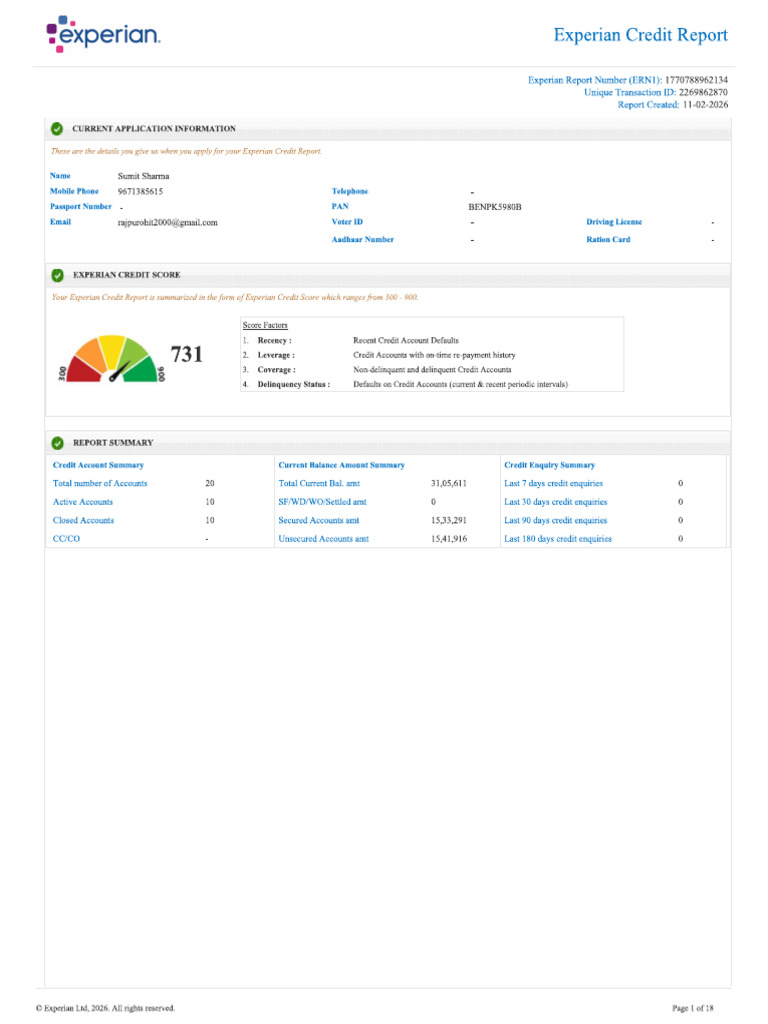Click Last 7 days credit enquiries
Viewport: 768px width, 1024px height.
(x=553, y=484)
